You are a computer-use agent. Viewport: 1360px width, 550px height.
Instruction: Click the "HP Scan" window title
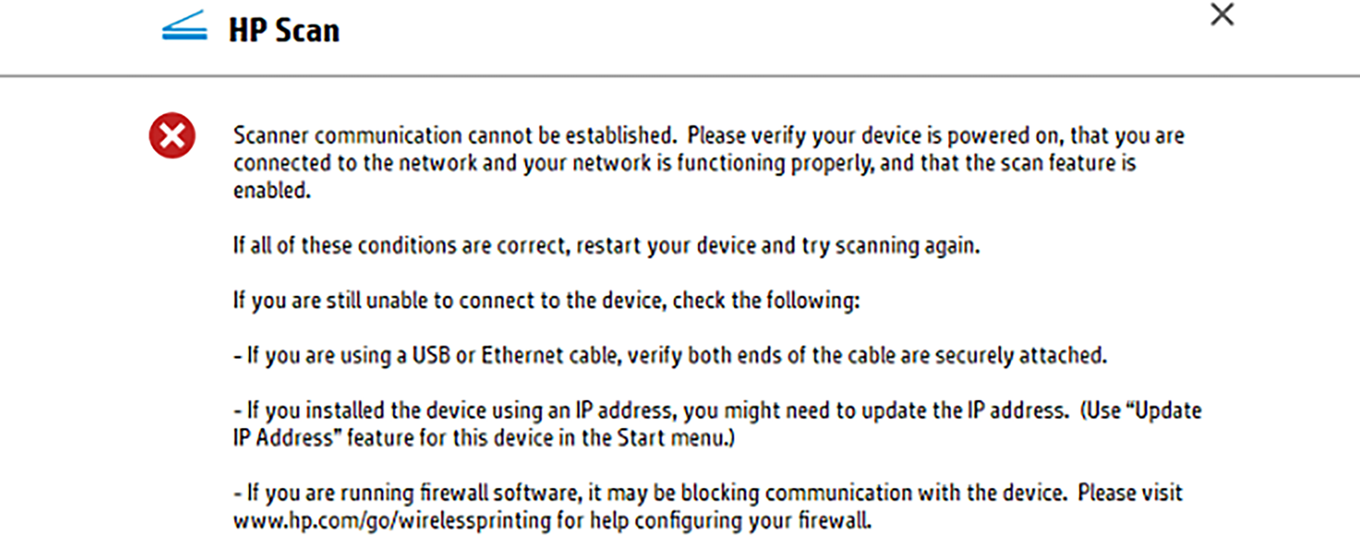coord(284,29)
